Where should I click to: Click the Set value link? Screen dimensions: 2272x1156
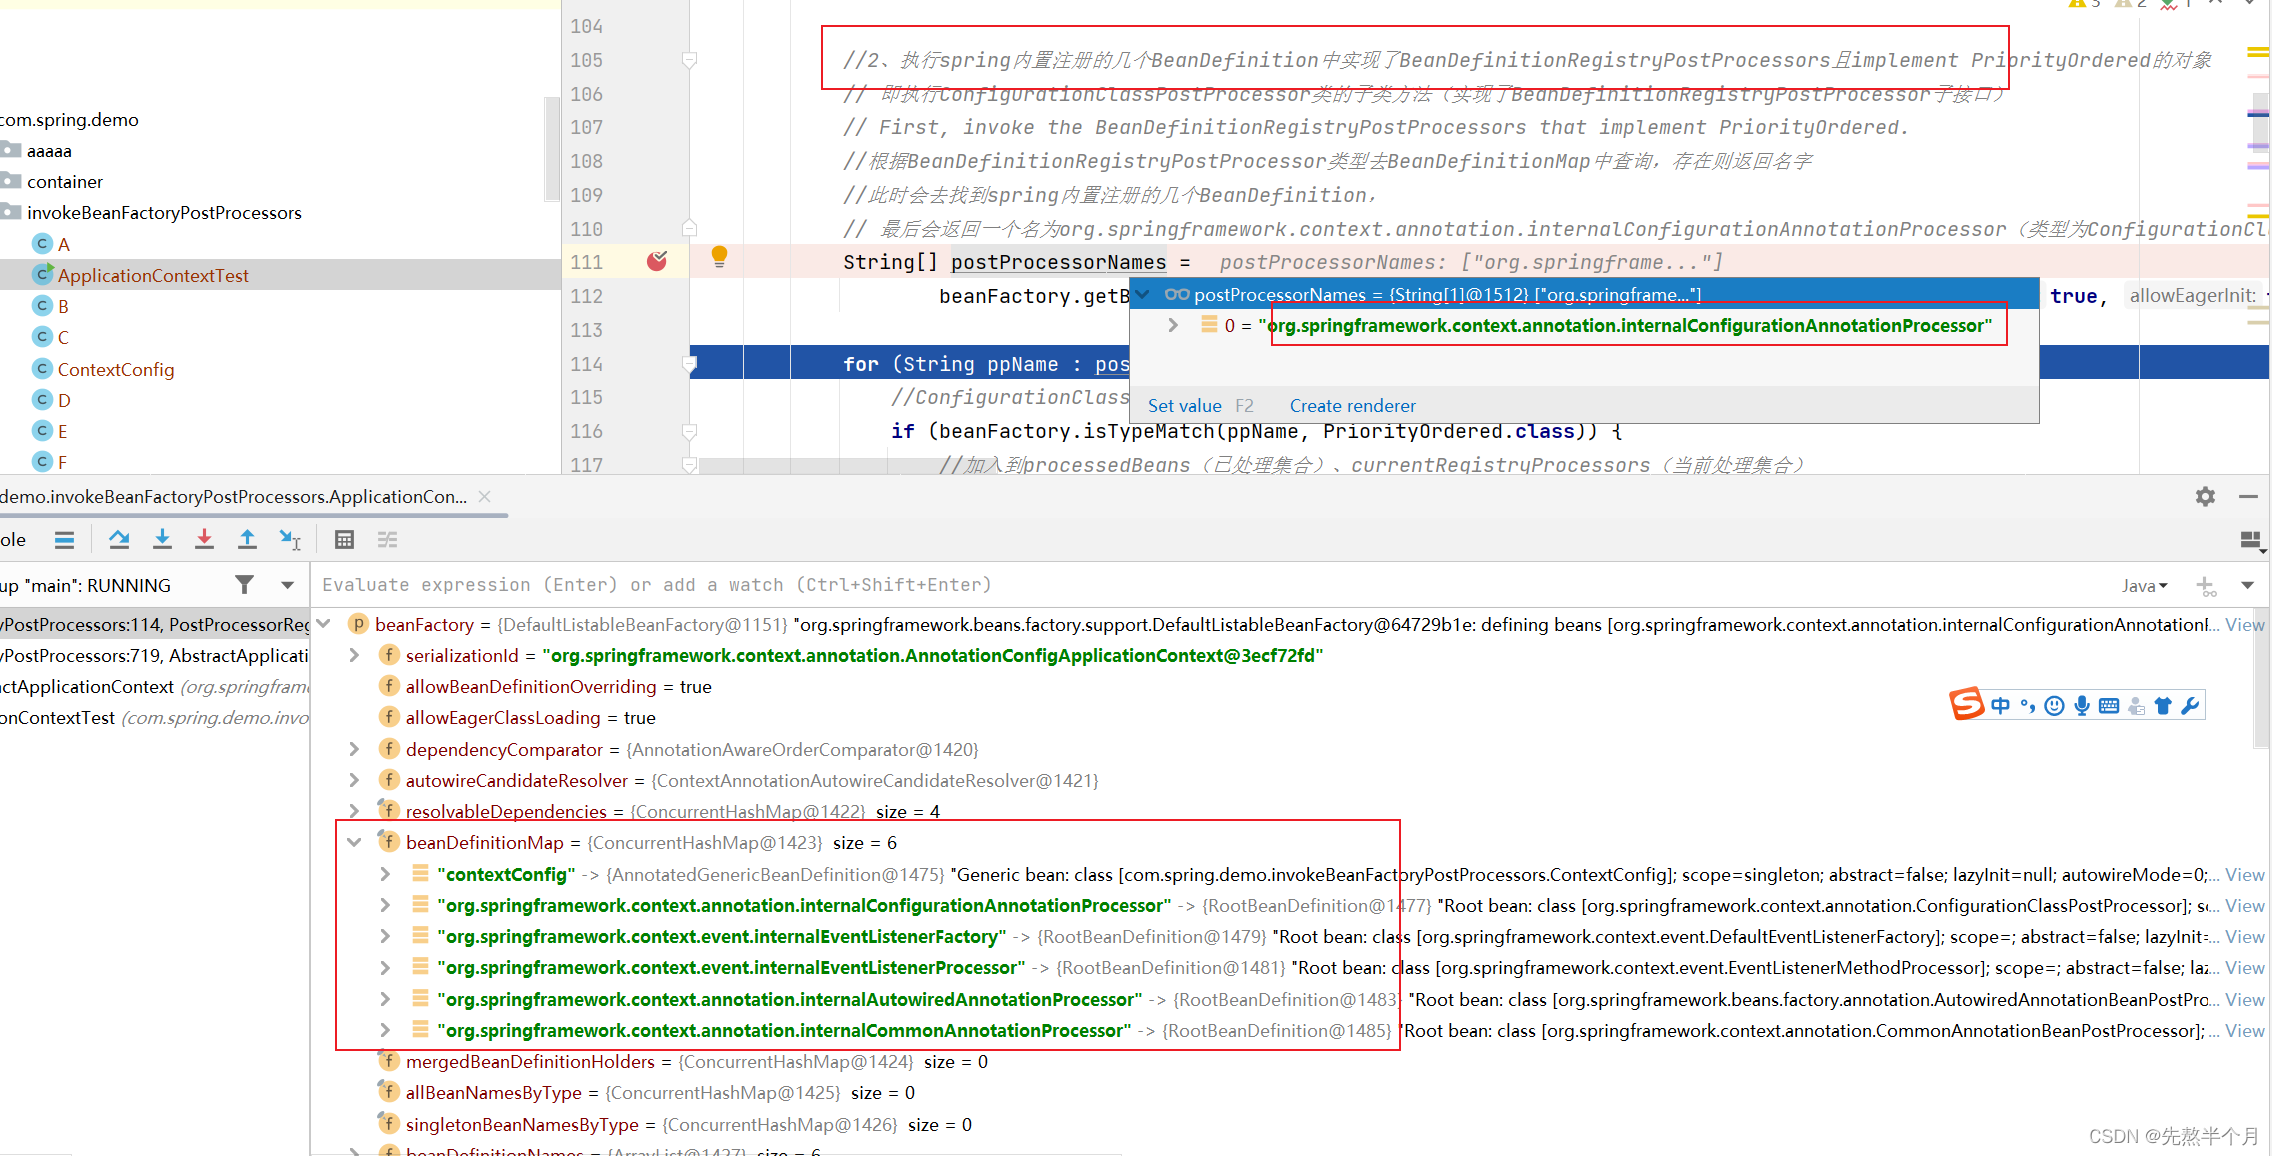pos(1184,406)
